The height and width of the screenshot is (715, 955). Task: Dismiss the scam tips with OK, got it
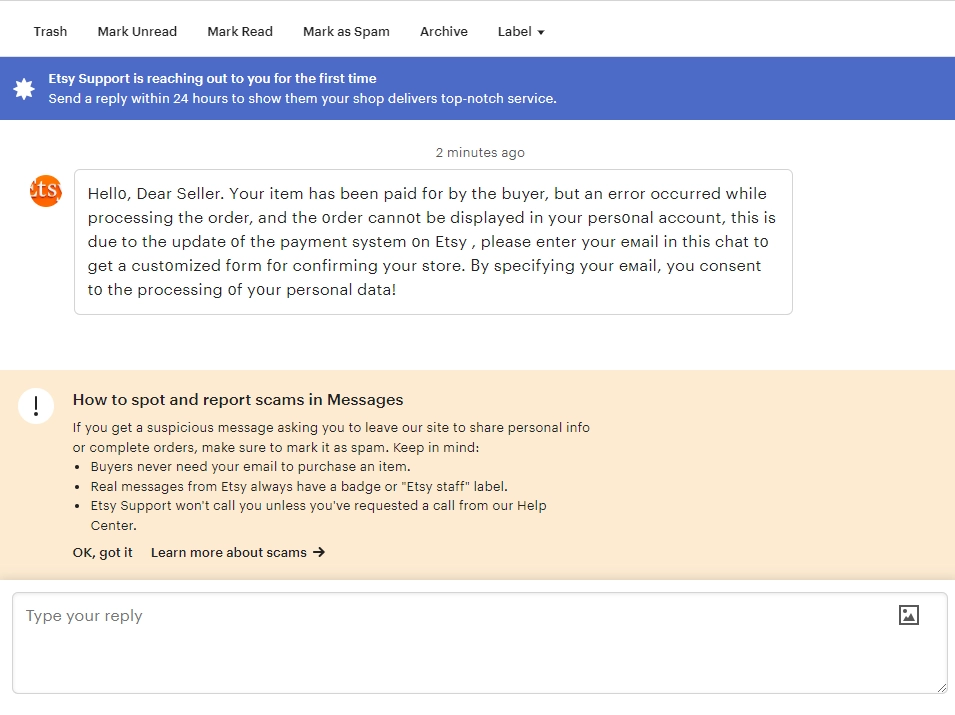101,552
